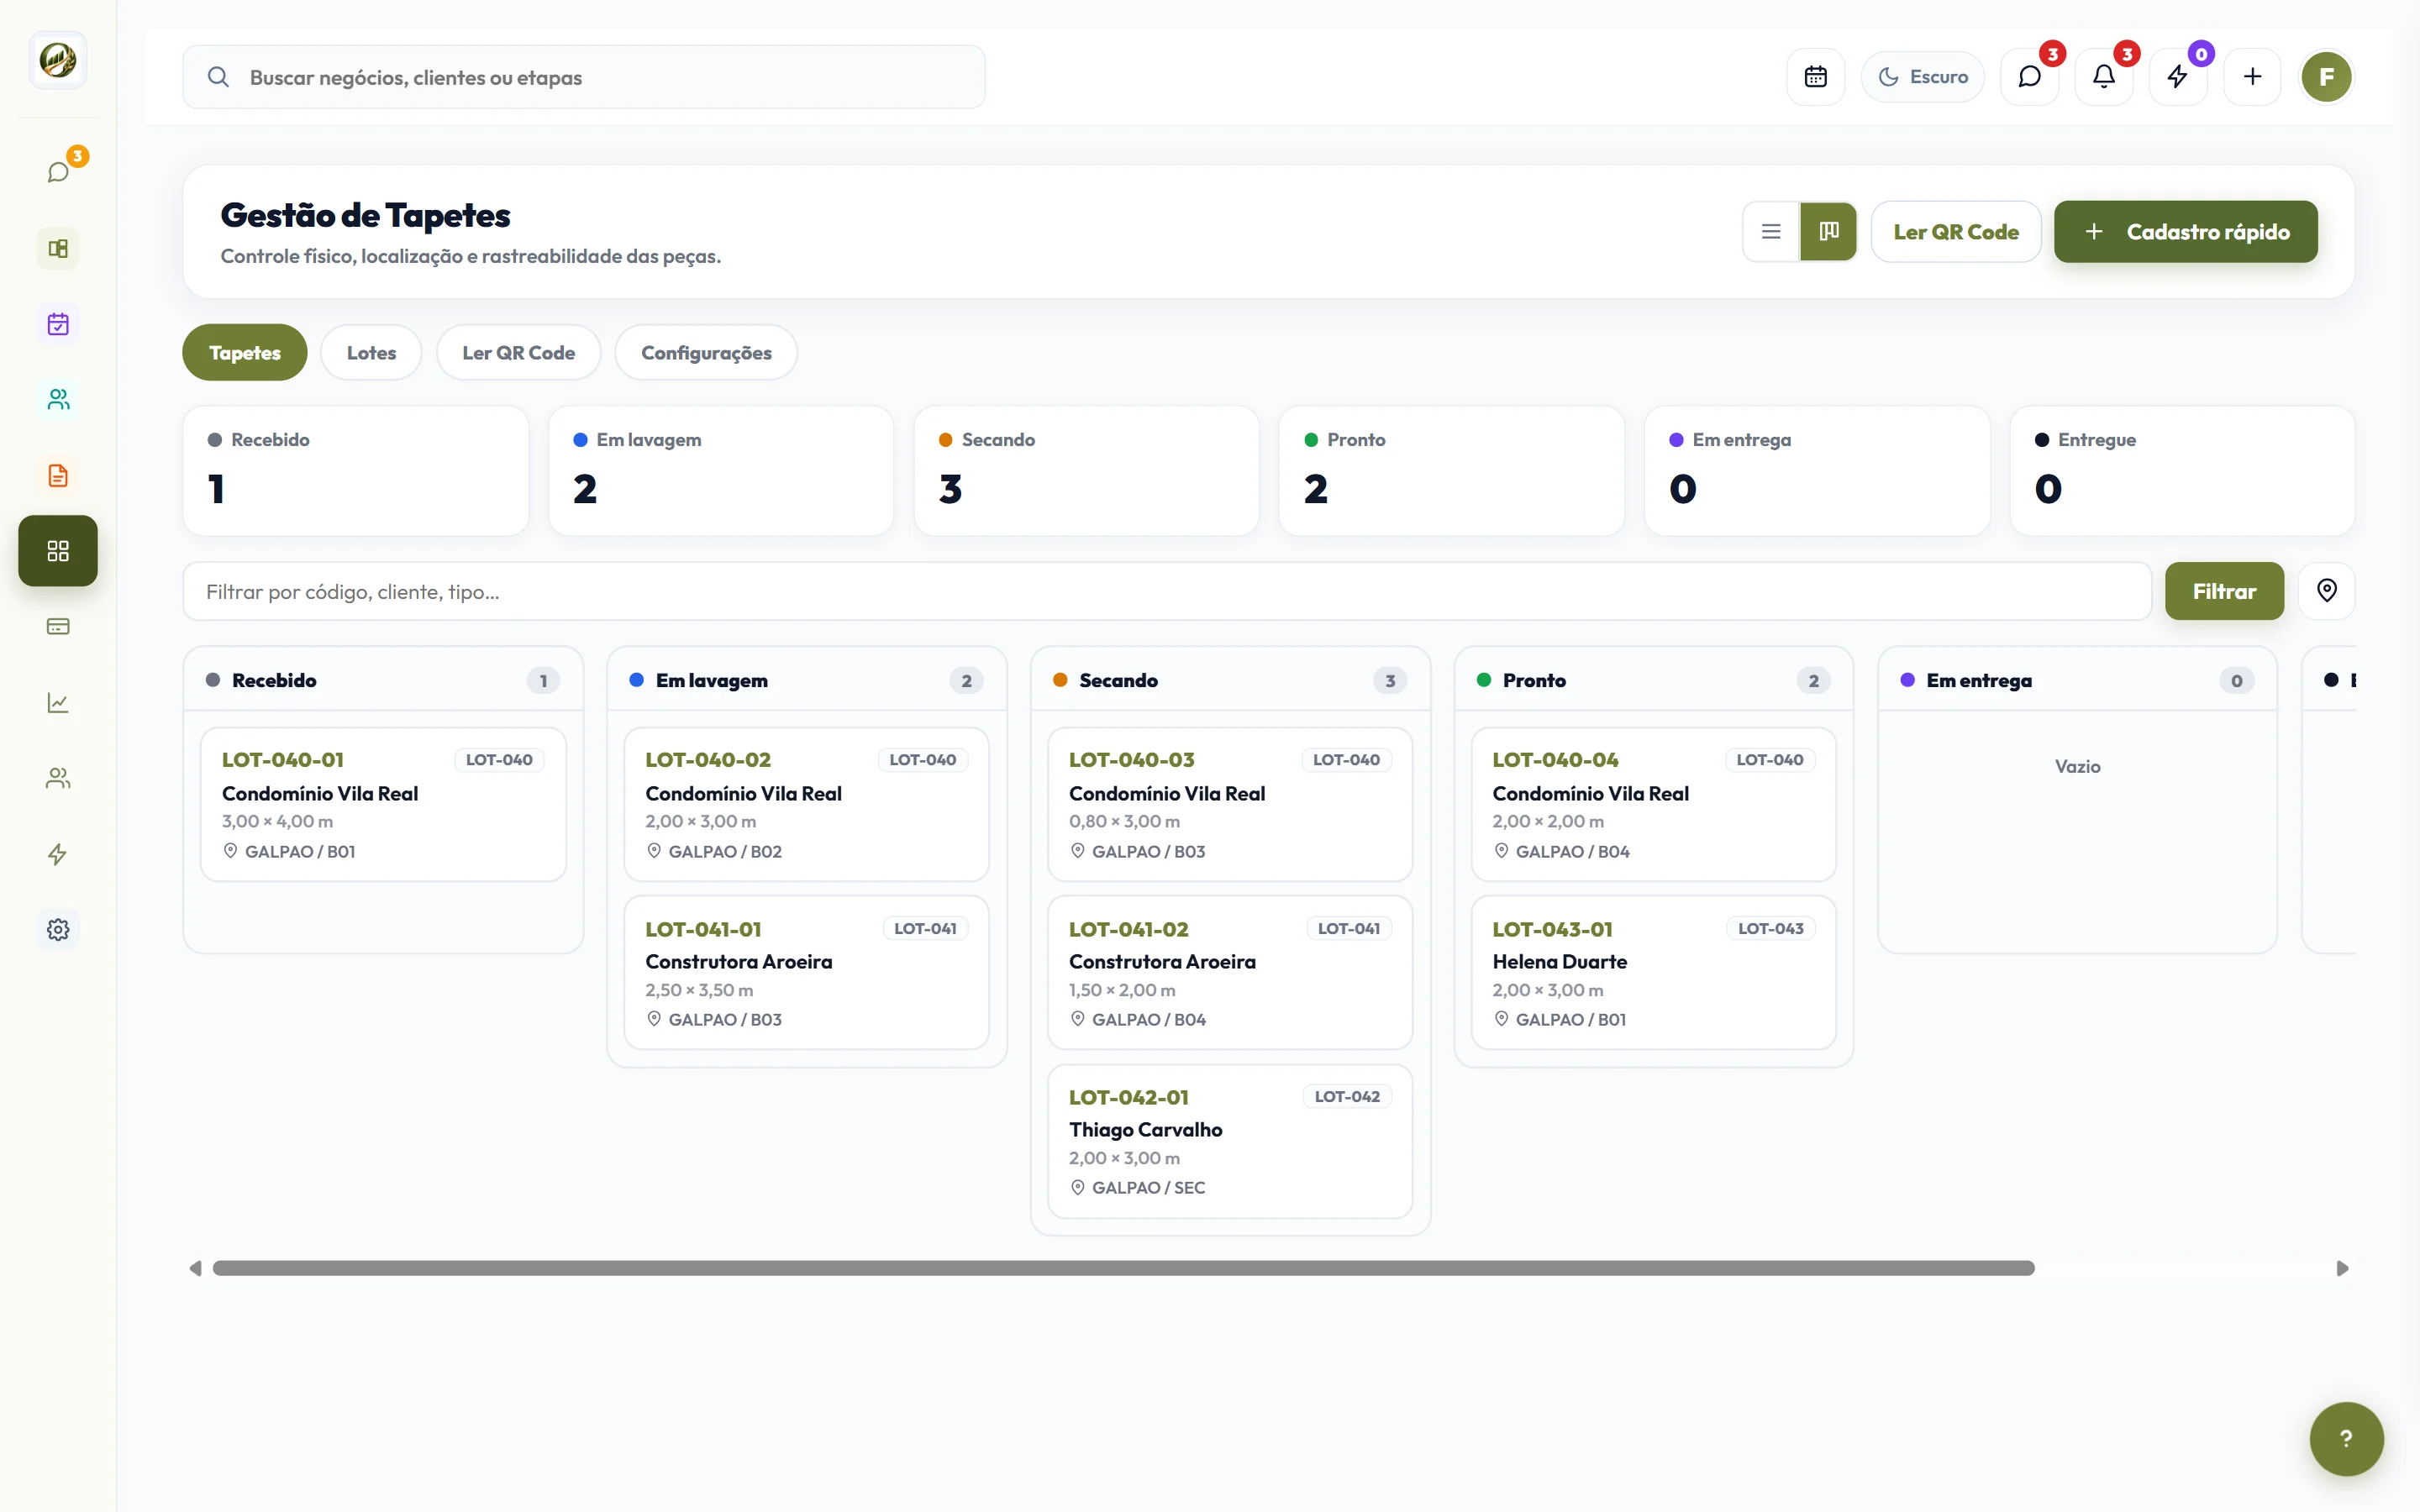Image resolution: width=2420 pixels, height=1512 pixels.
Task: Click the Filtrar button
Action: point(2224,591)
